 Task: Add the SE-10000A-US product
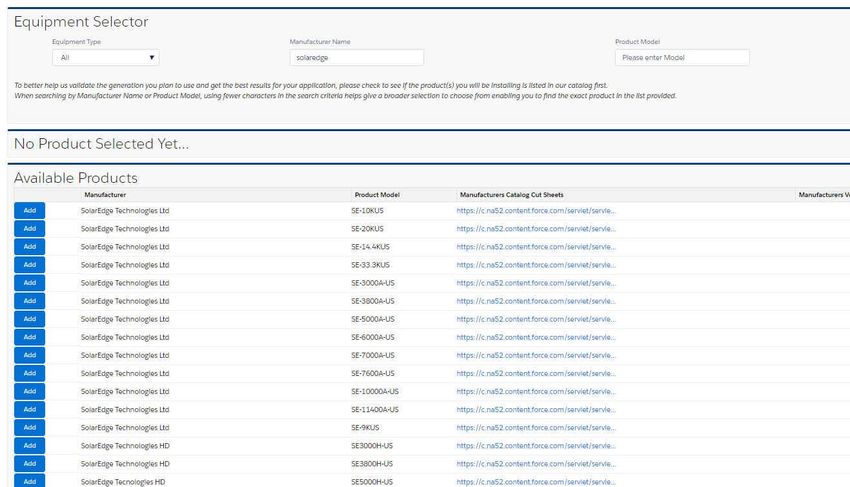tap(30, 392)
